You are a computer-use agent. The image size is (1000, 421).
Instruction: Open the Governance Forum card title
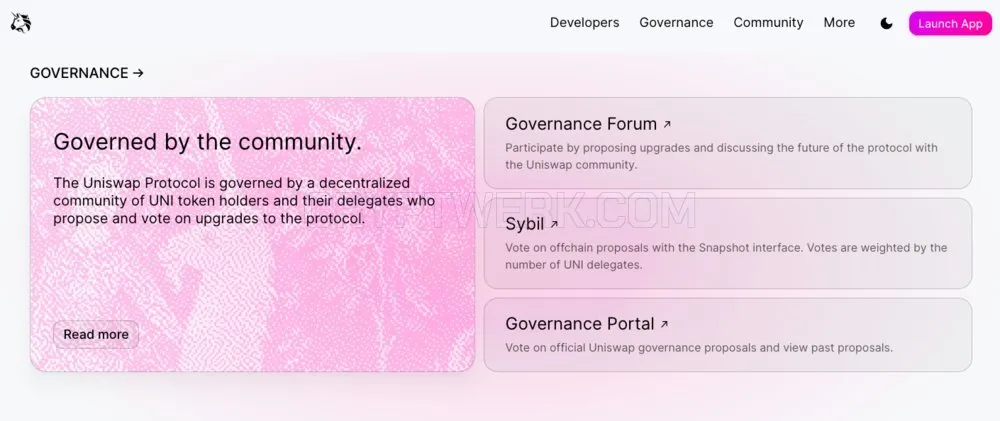(x=581, y=124)
